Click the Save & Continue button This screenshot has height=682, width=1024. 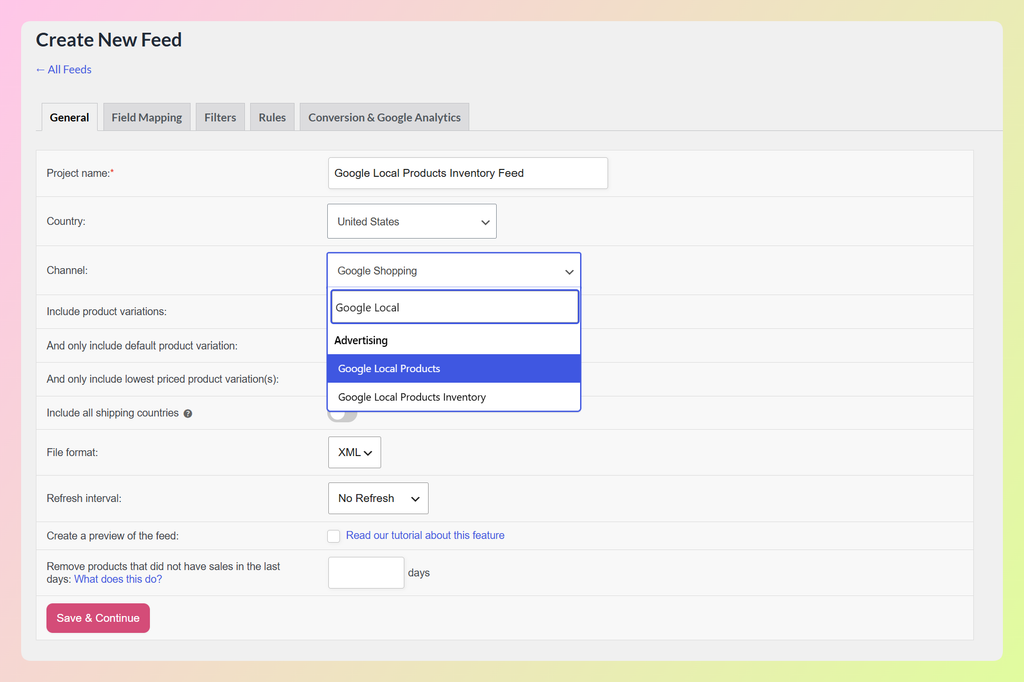(x=98, y=618)
